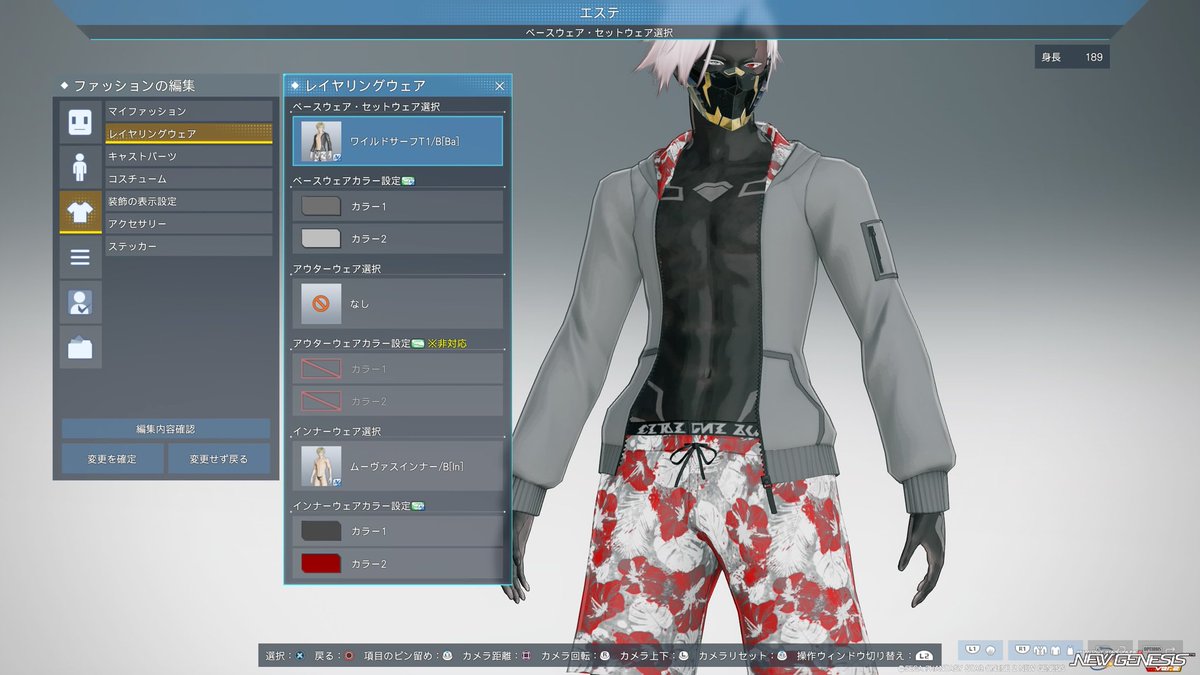Choose innerwear ムーヴァスインナー/B[In] entry
The width and height of the screenshot is (1200, 675).
397,466
